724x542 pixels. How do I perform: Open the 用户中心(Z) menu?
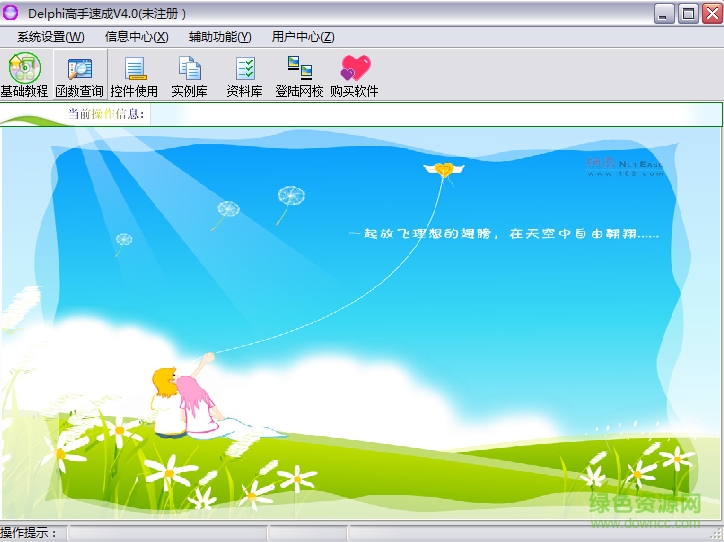303,37
